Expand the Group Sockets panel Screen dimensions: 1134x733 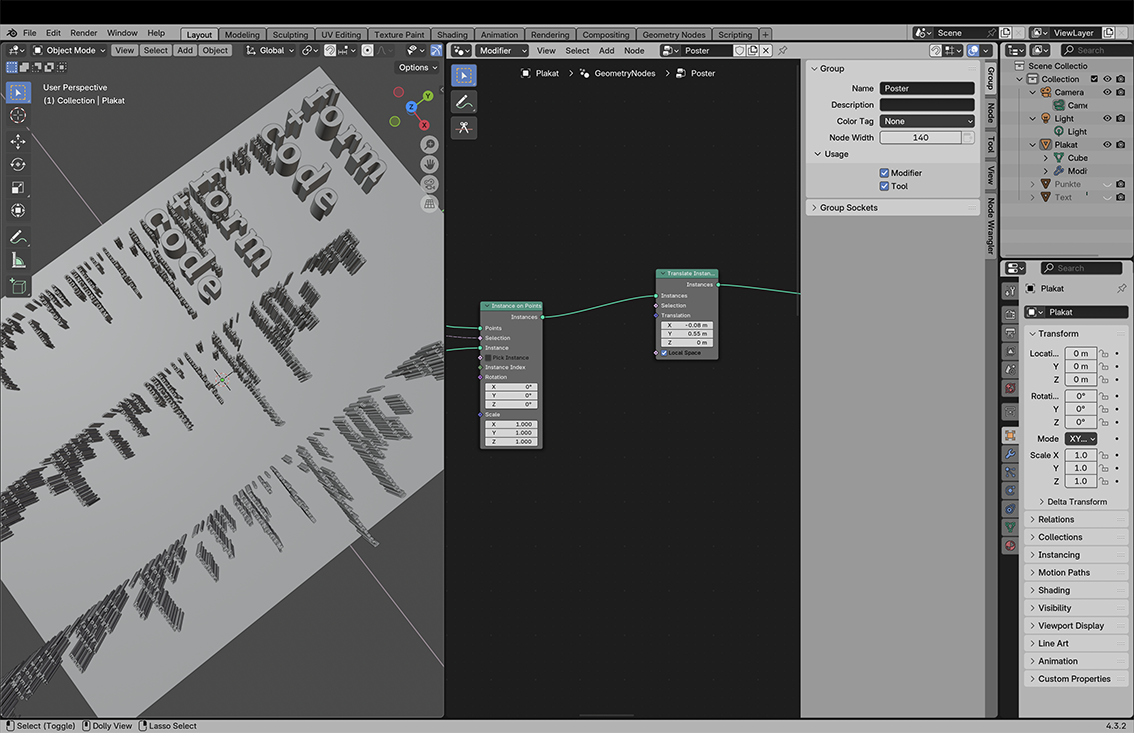(x=848, y=208)
